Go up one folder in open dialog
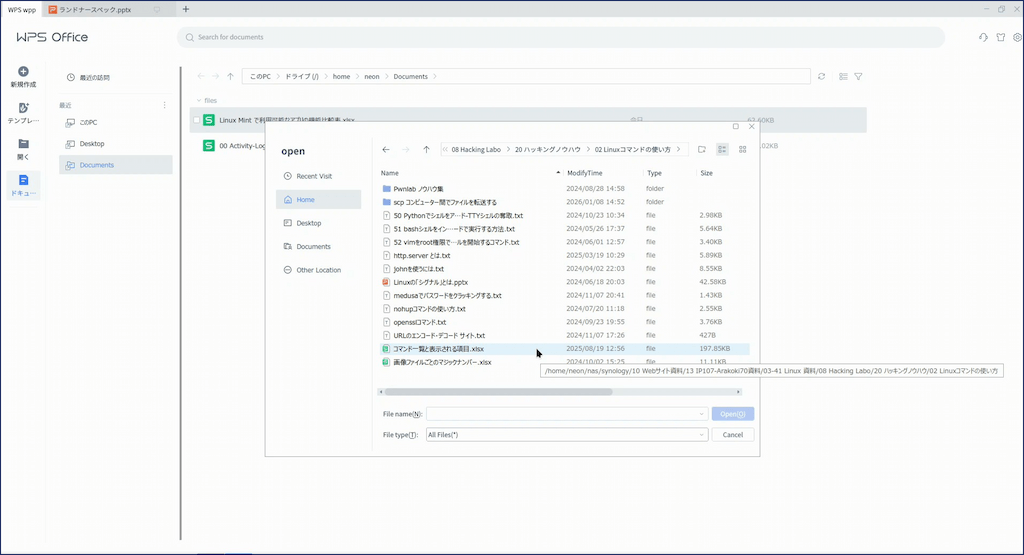Viewport: 1024px width, 555px height. pyautogui.click(x=426, y=150)
